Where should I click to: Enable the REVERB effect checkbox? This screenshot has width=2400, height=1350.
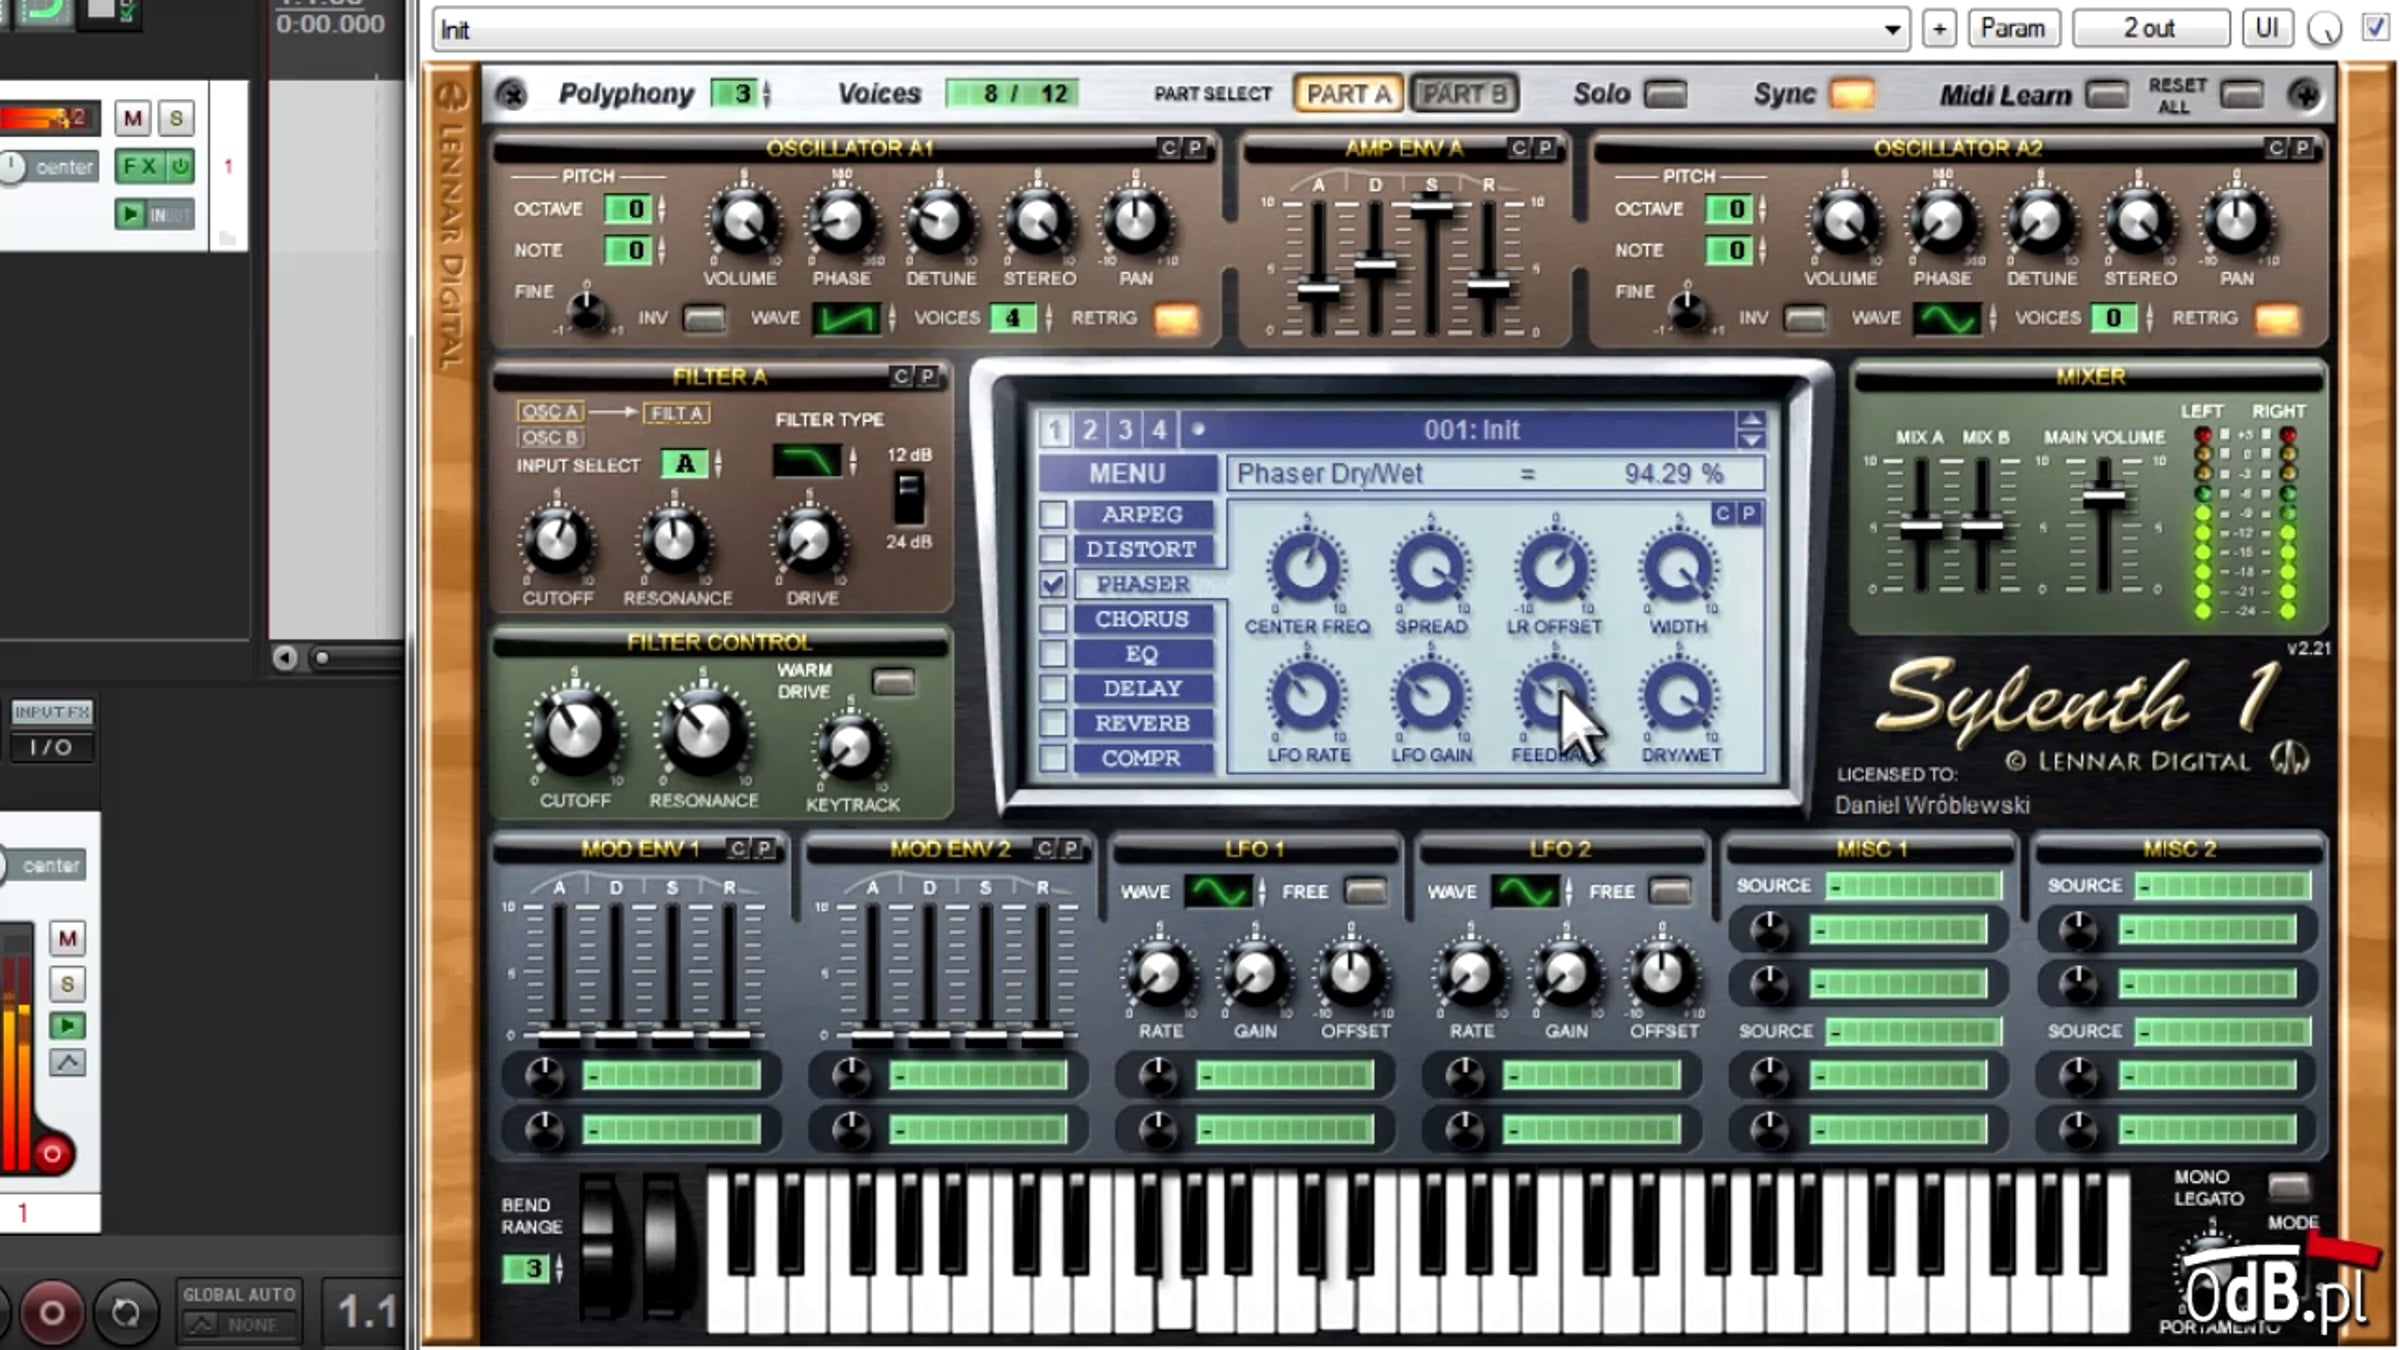coord(1052,723)
